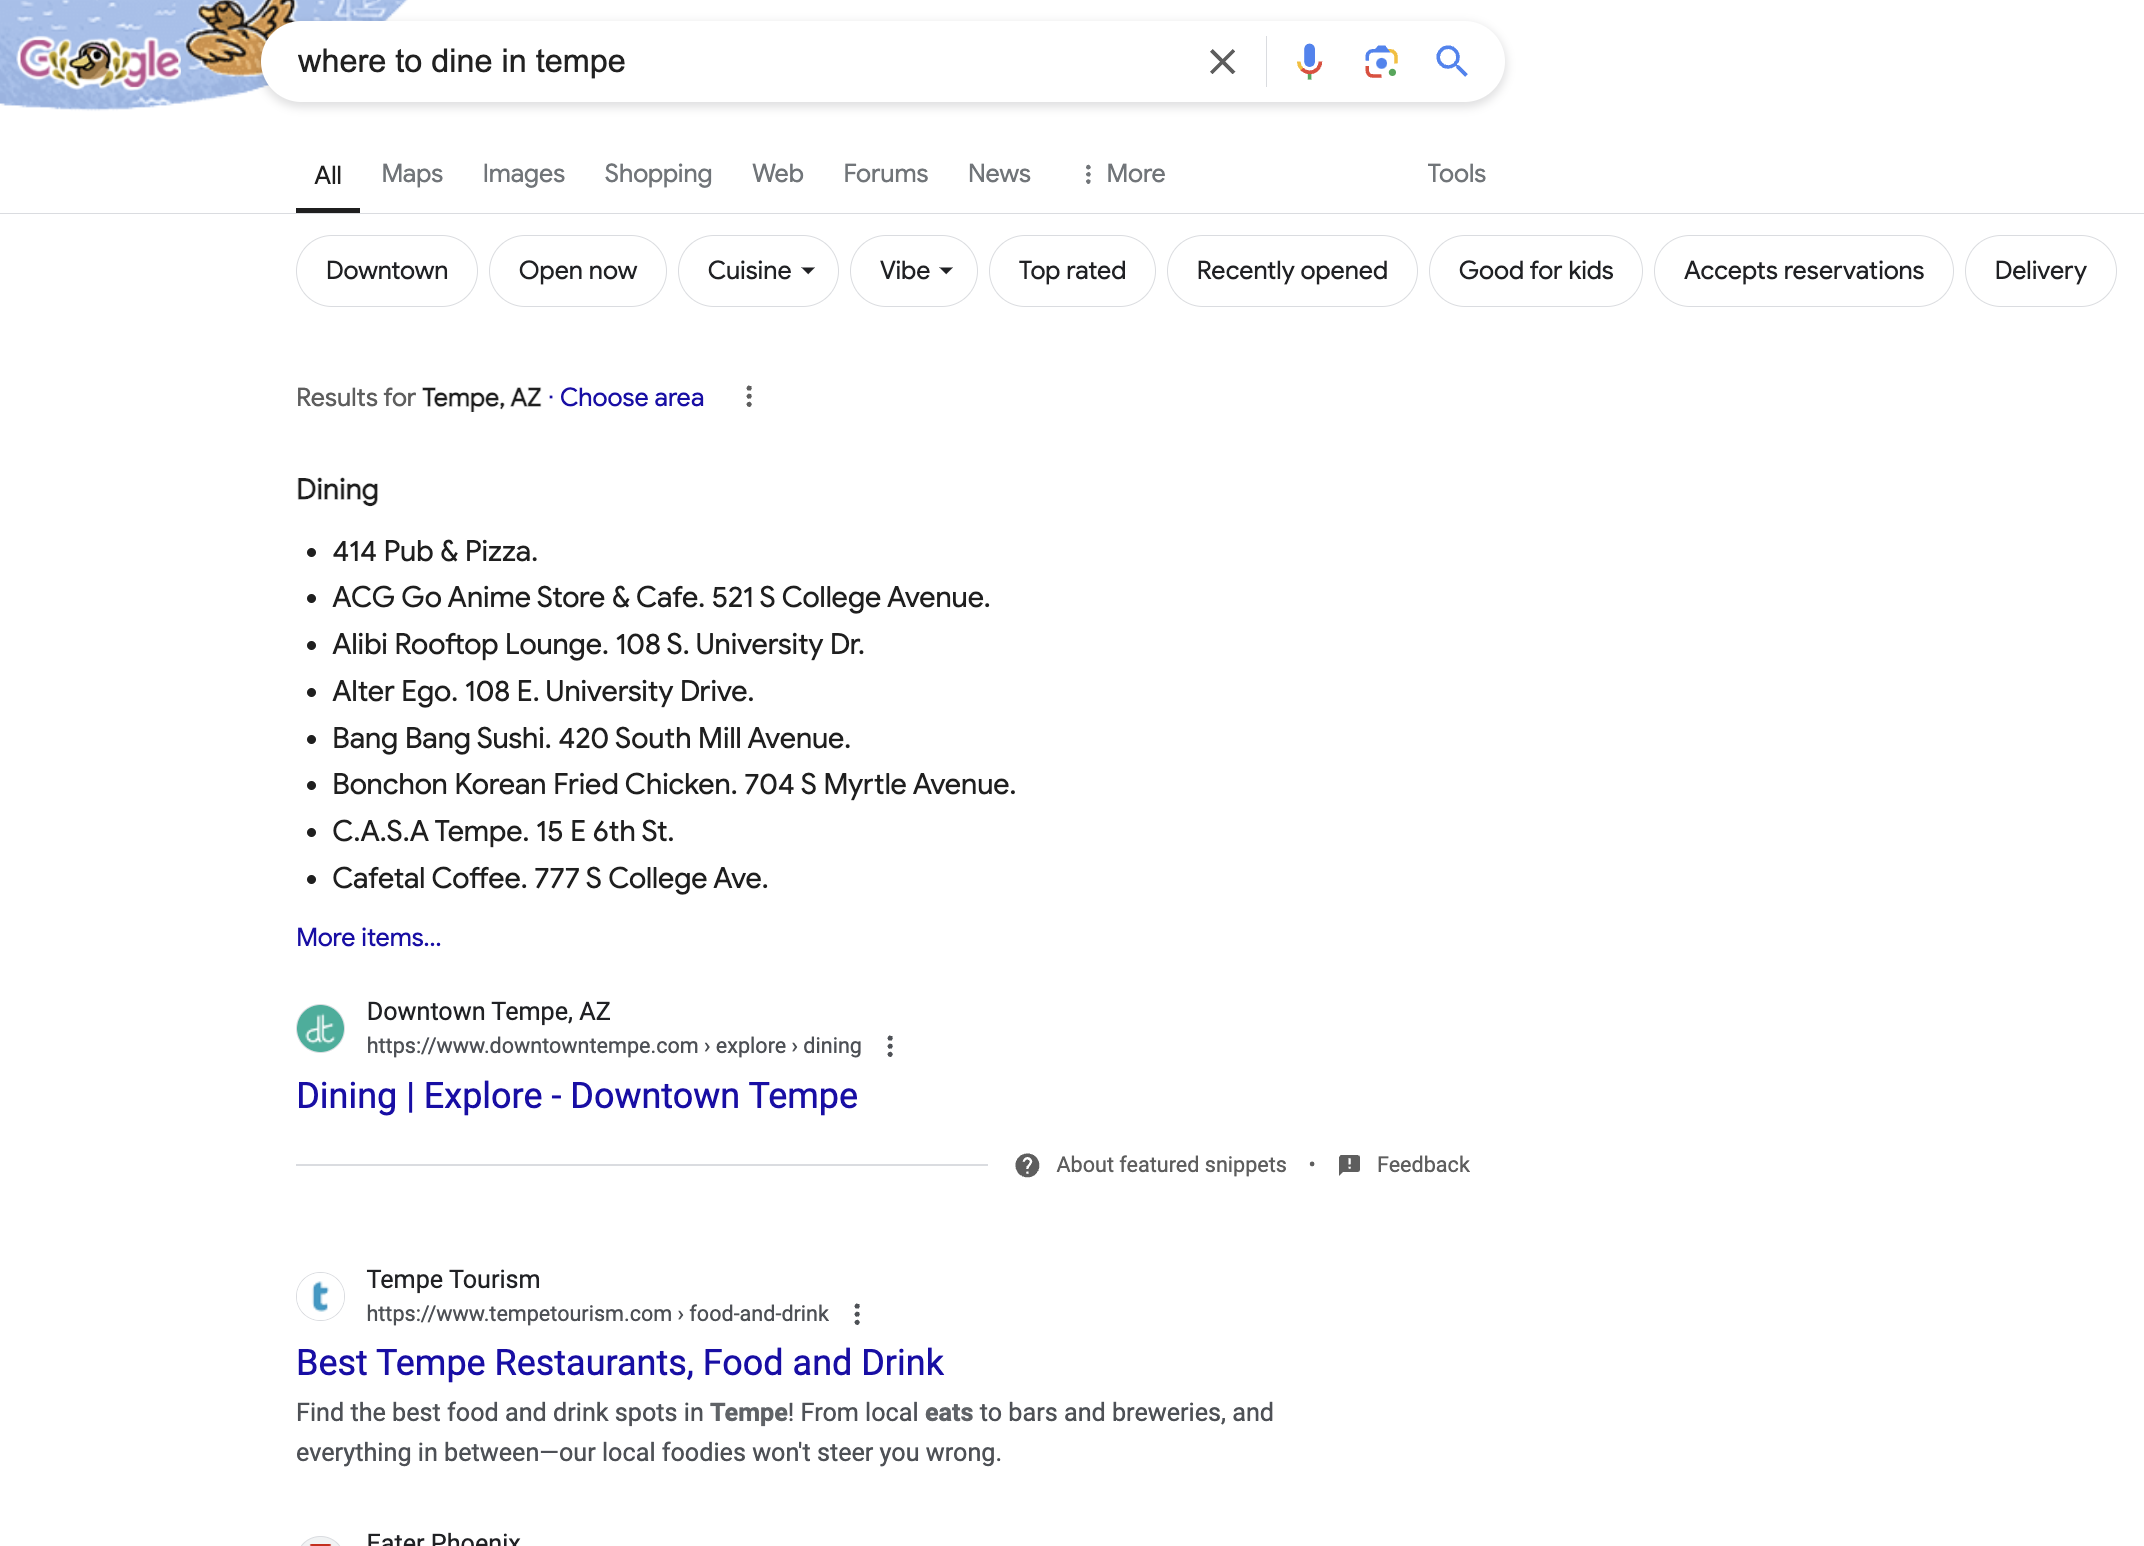Viewport: 2144px width, 1546px height.
Task: Switch to the Shopping tab
Action: pyautogui.click(x=658, y=174)
